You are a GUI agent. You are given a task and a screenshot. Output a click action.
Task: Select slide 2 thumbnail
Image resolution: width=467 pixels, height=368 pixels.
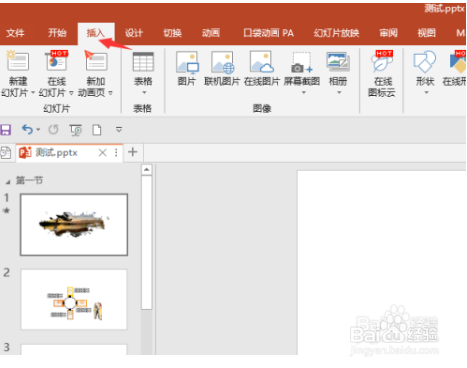click(74, 300)
